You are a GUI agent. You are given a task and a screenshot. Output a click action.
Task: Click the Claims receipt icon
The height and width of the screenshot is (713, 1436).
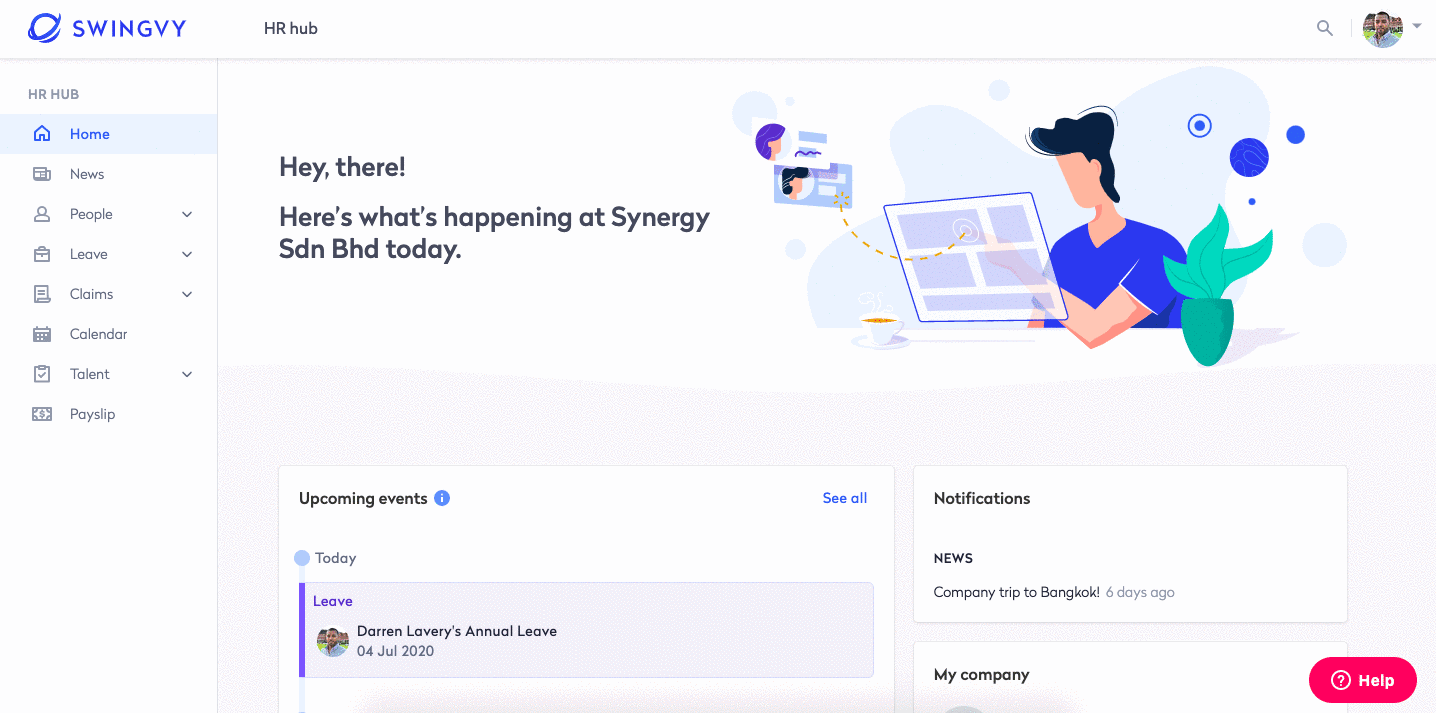point(42,294)
